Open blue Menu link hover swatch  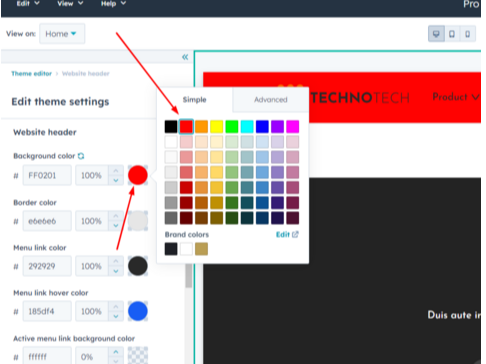point(138,311)
